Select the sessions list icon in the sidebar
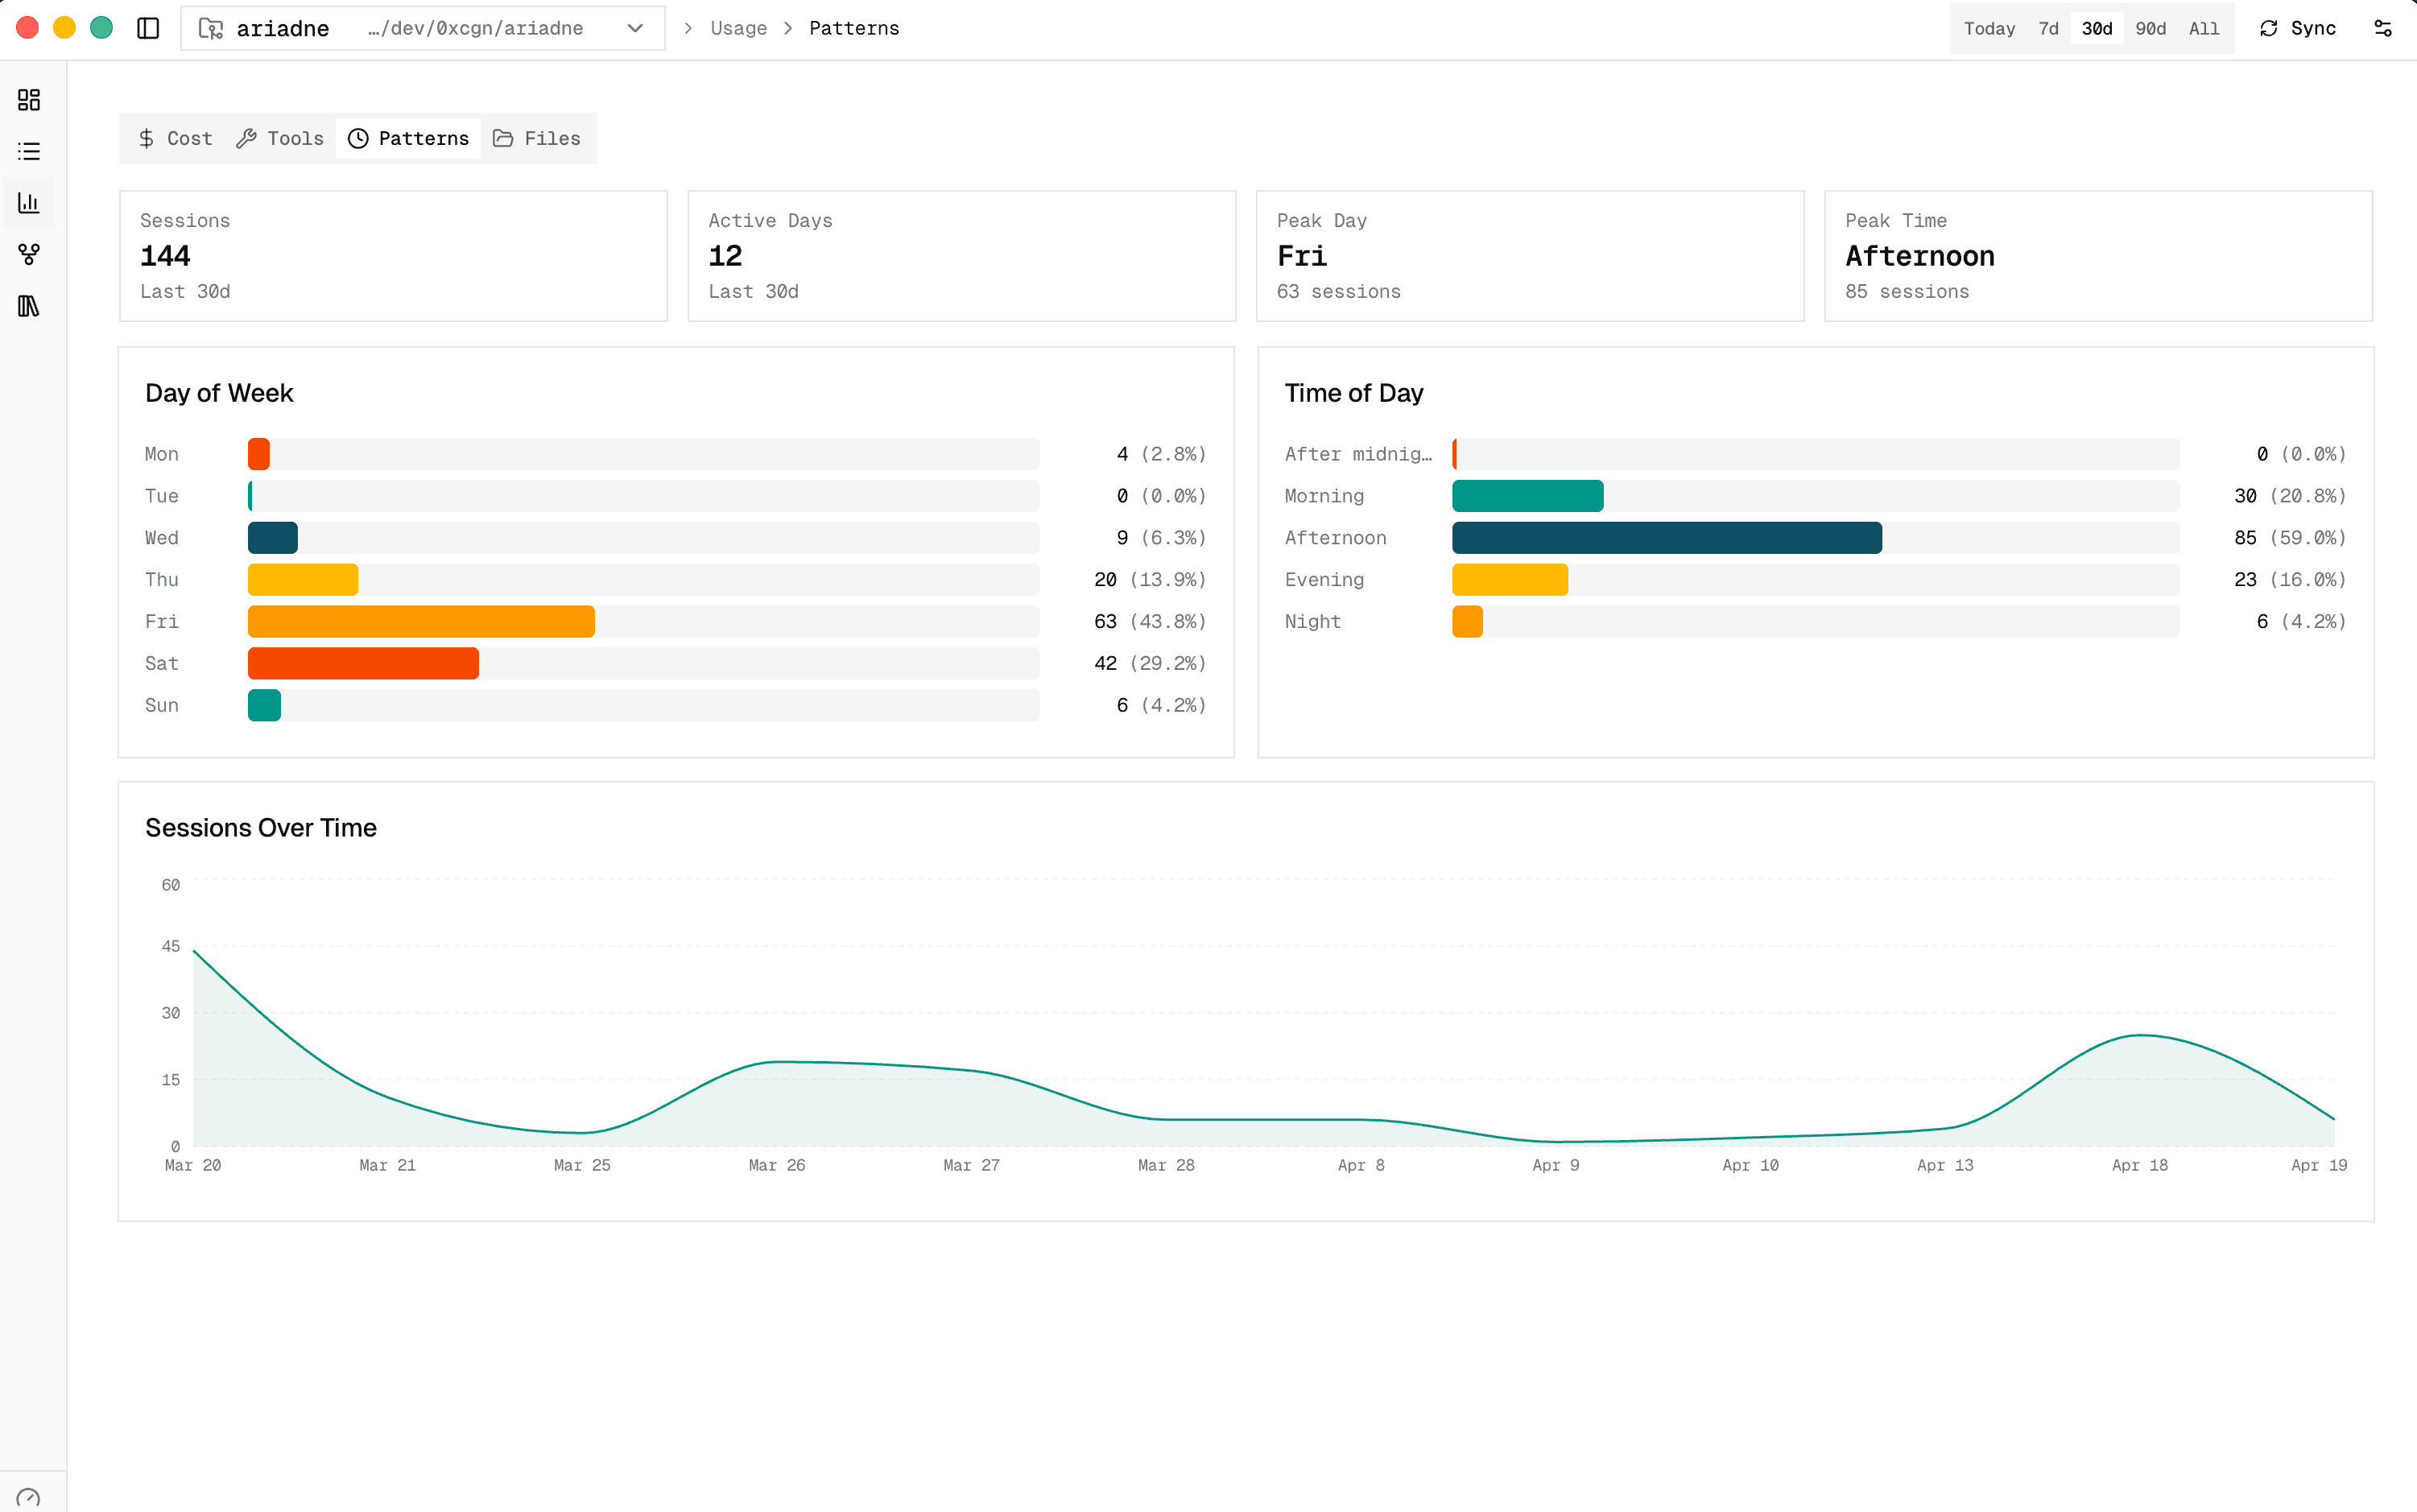This screenshot has width=2417, height=1512. click(28, 151)
